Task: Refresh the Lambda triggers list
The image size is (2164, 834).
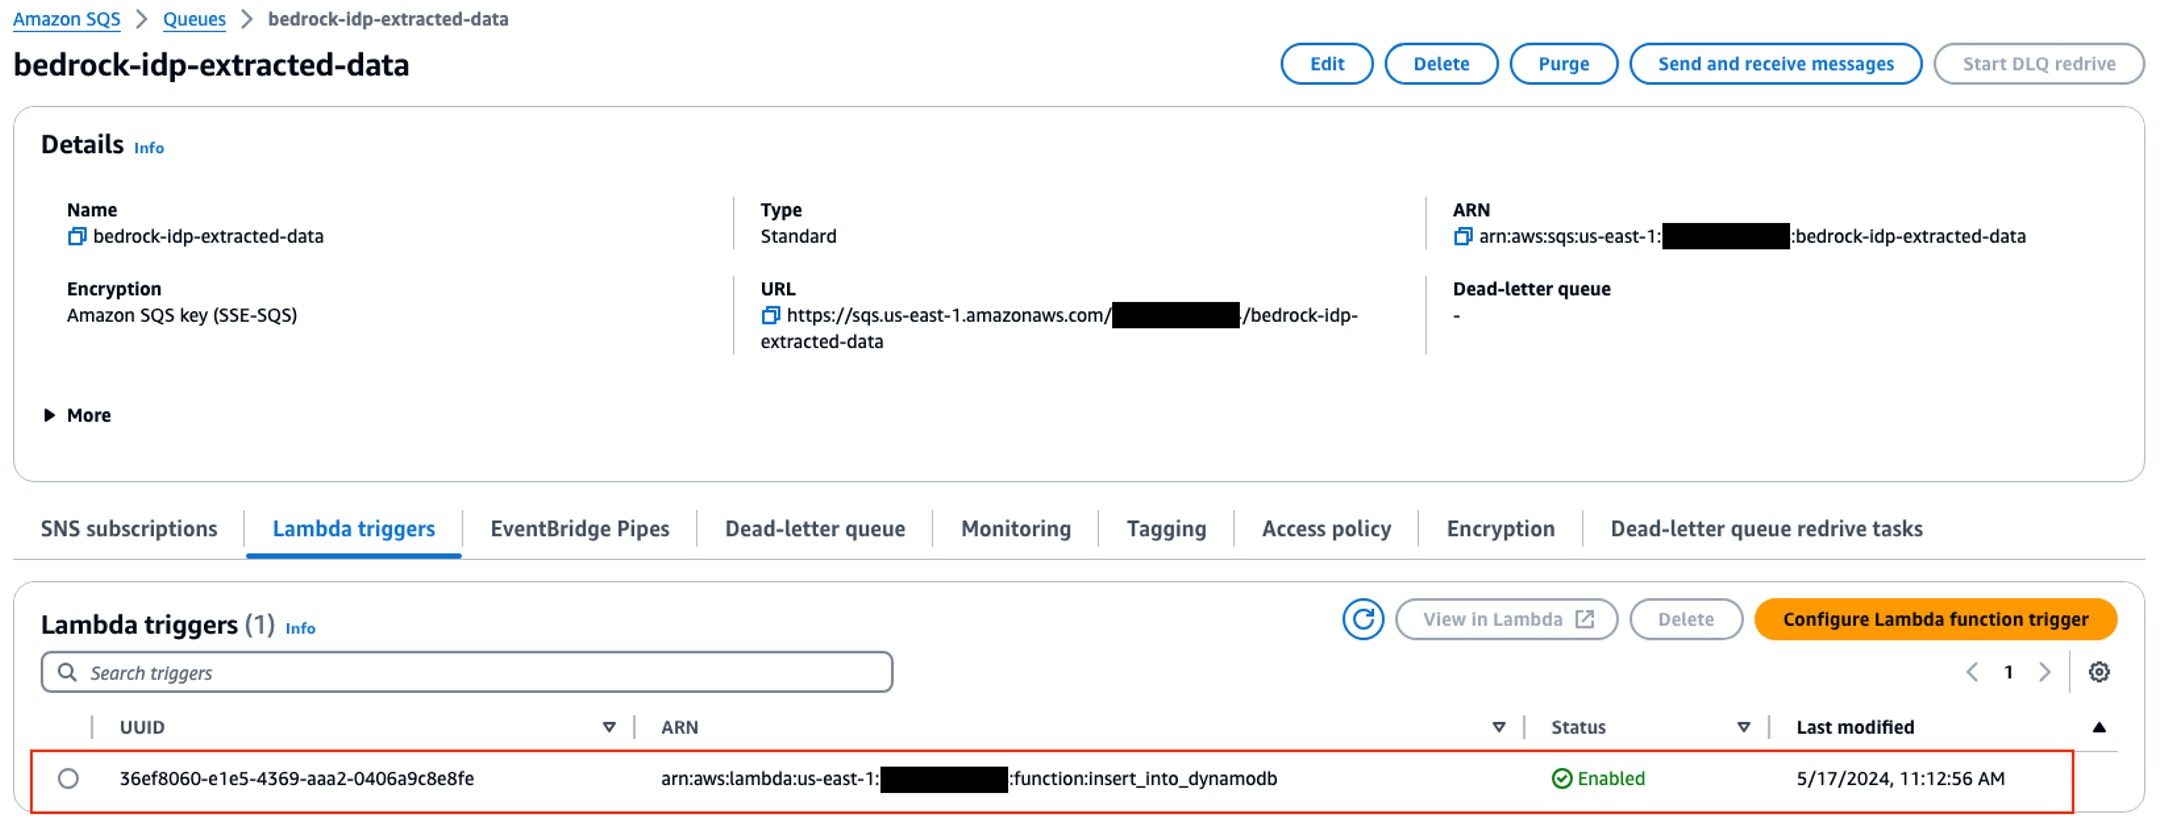Action: [x=1363, y=620]
